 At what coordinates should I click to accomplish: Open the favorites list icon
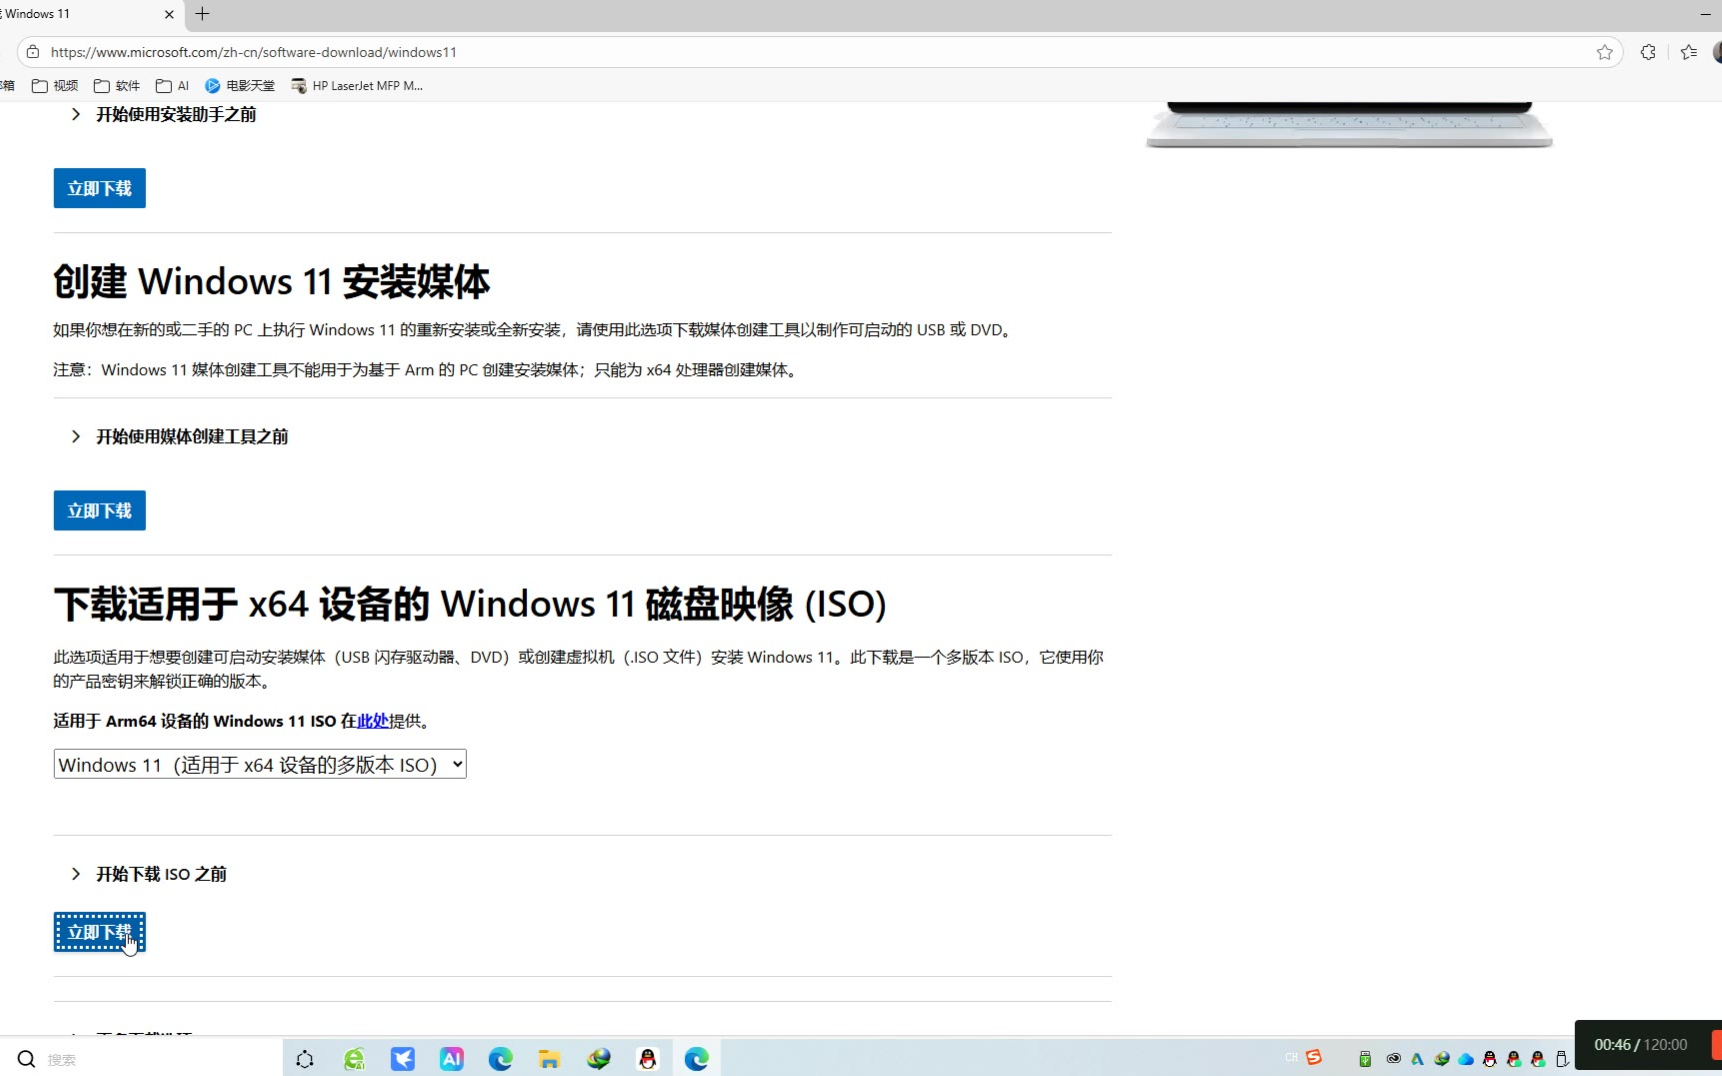tap(1689, 52)
